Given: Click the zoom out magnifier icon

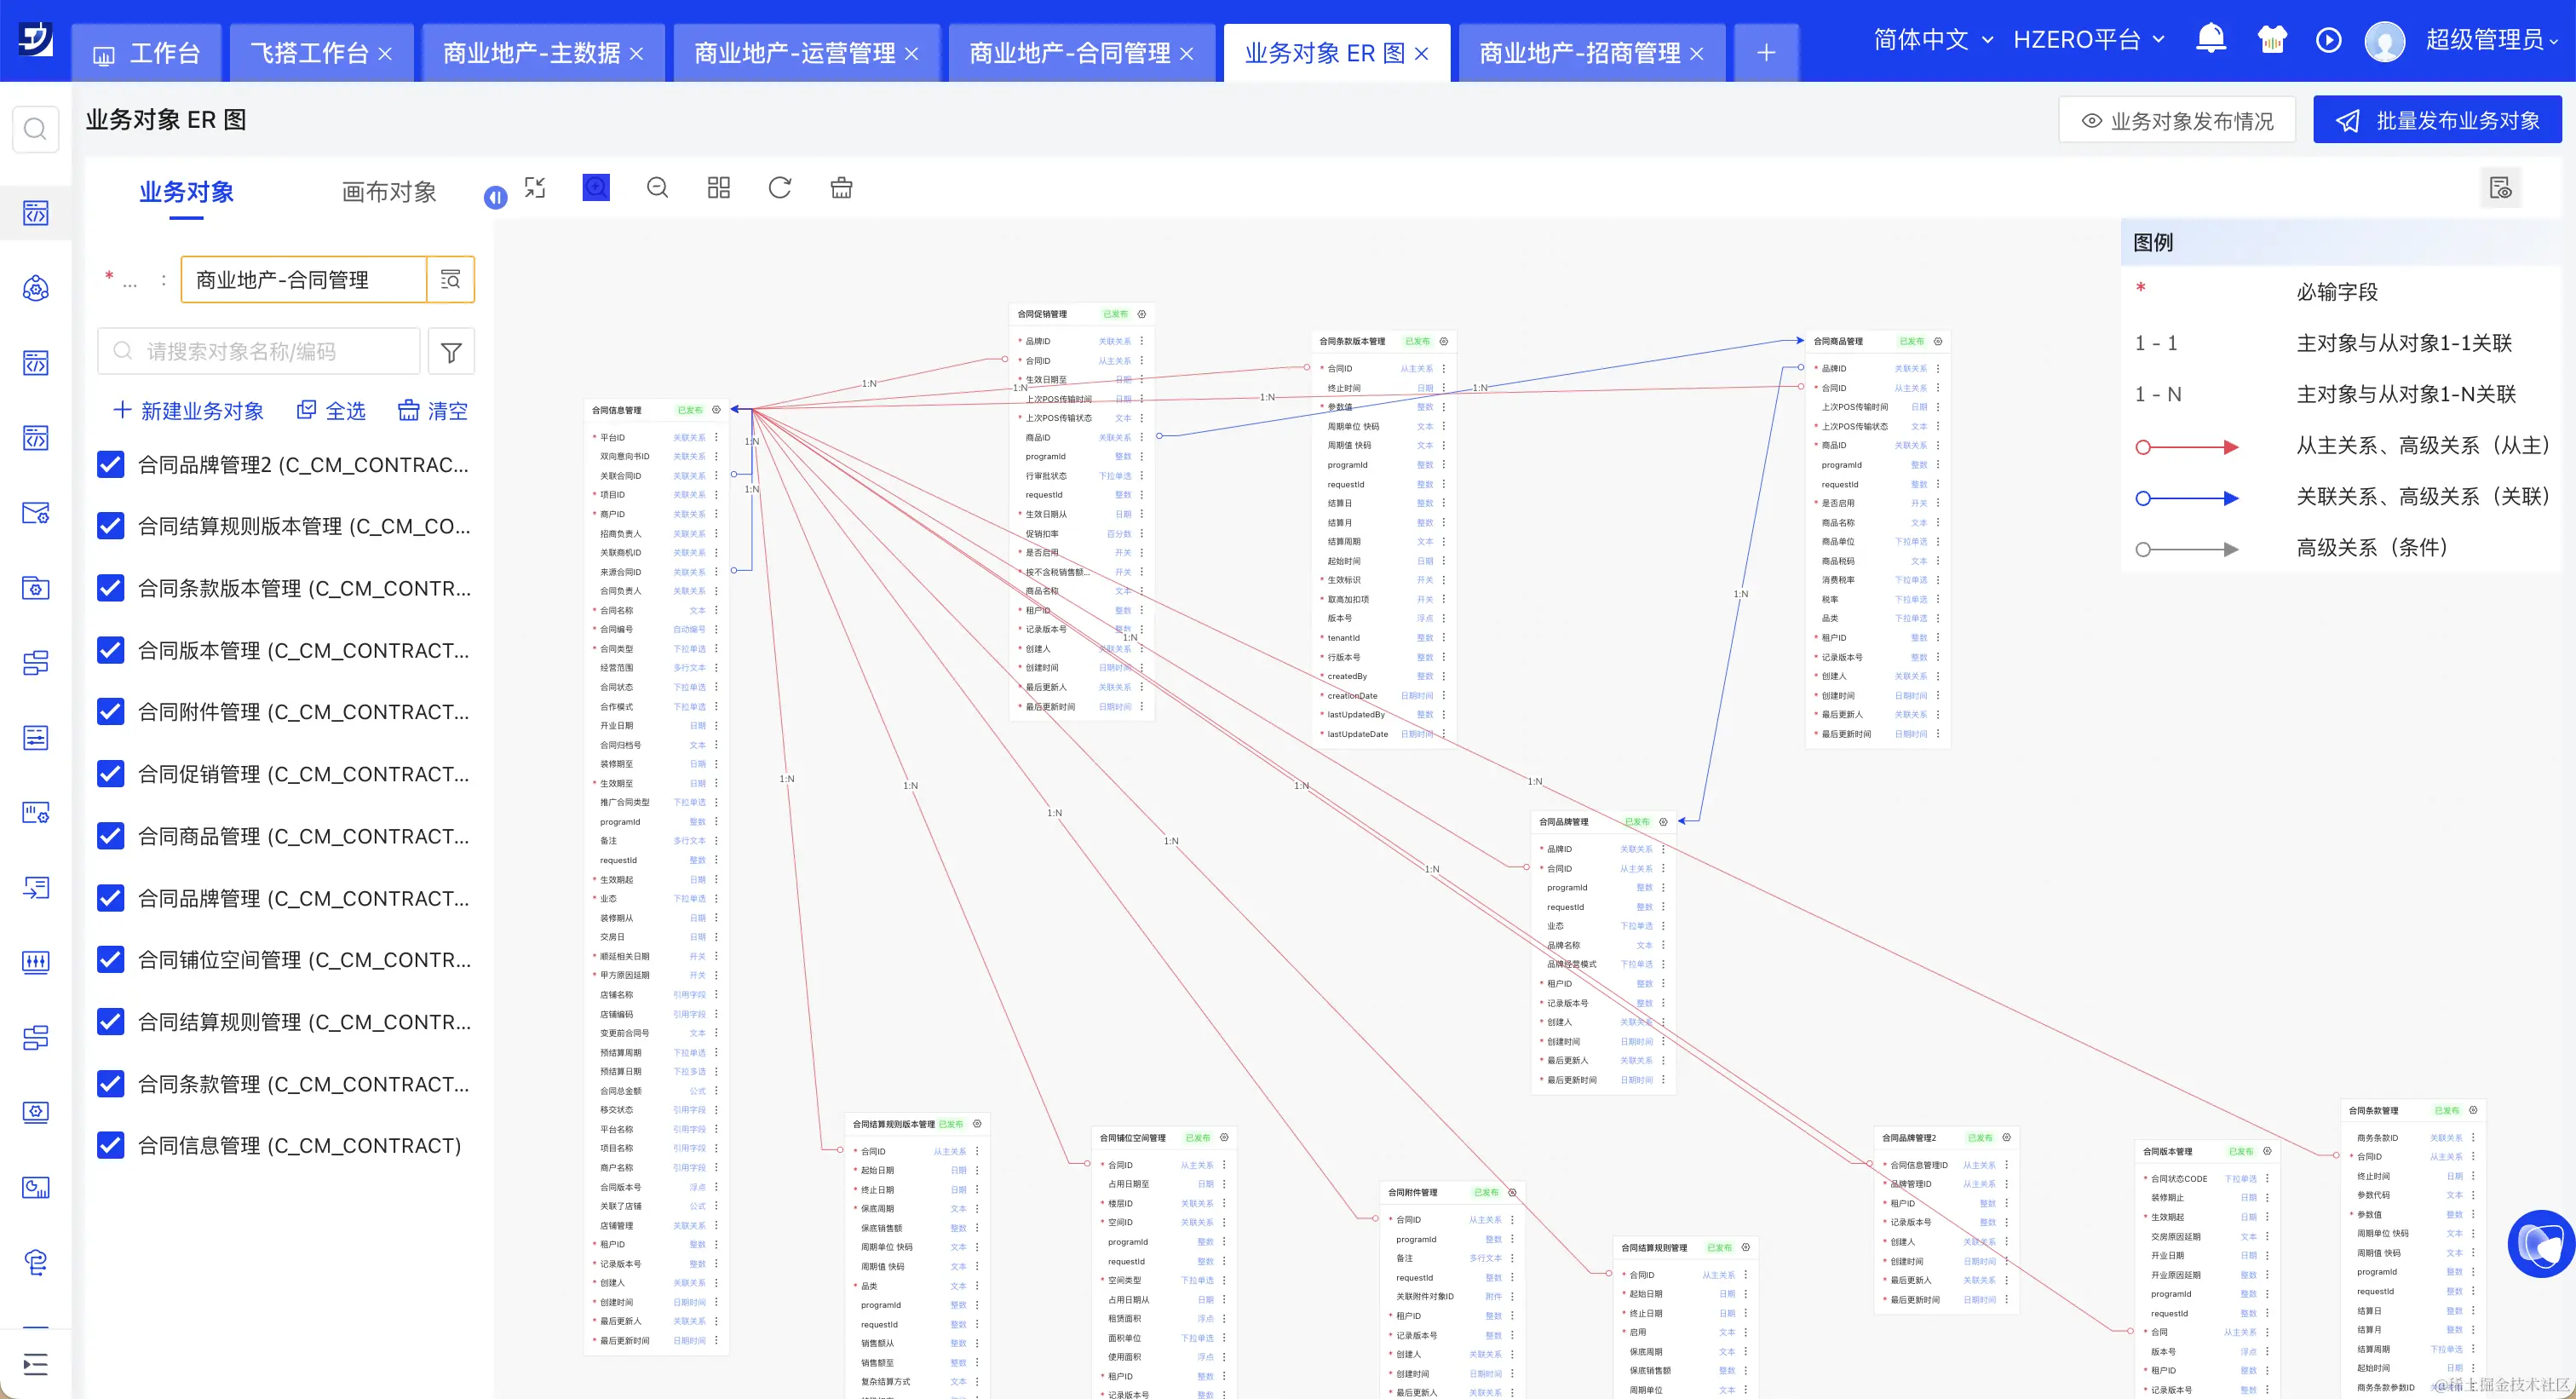Looking at the screenshot, I should point(657,188).
